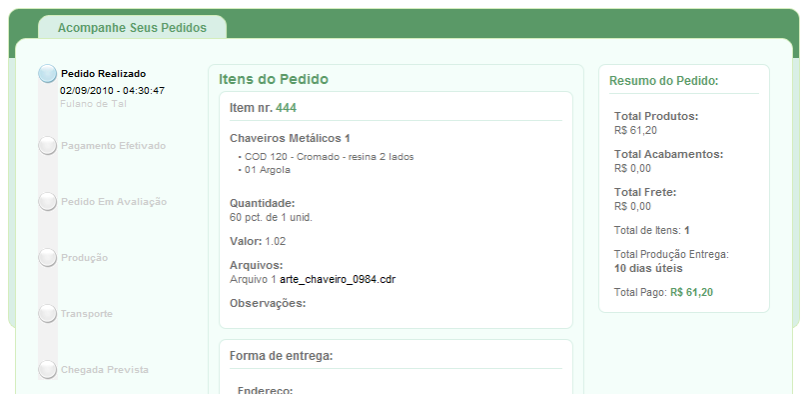
Task: Click the Resumo do Pedido heading
Action: [664, 81]
